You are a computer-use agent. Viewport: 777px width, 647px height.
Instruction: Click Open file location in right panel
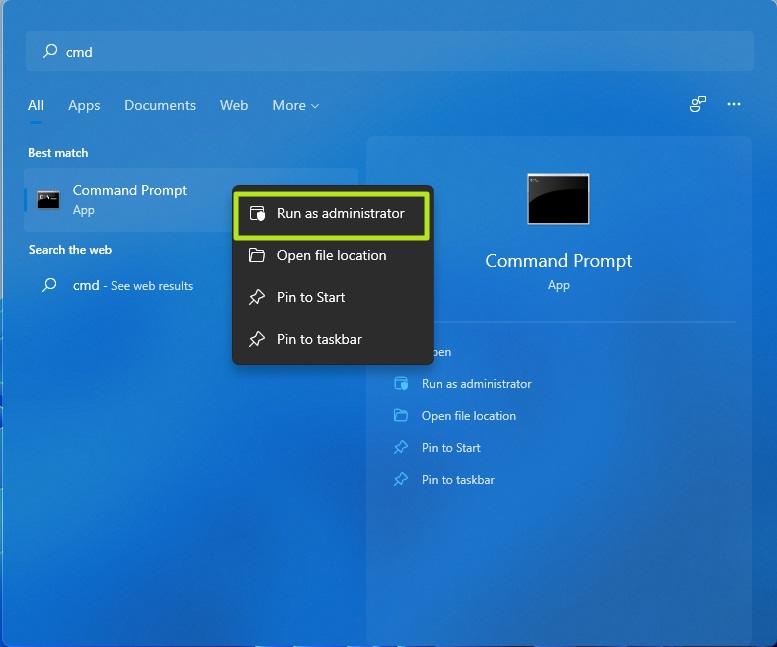[468, 416]
